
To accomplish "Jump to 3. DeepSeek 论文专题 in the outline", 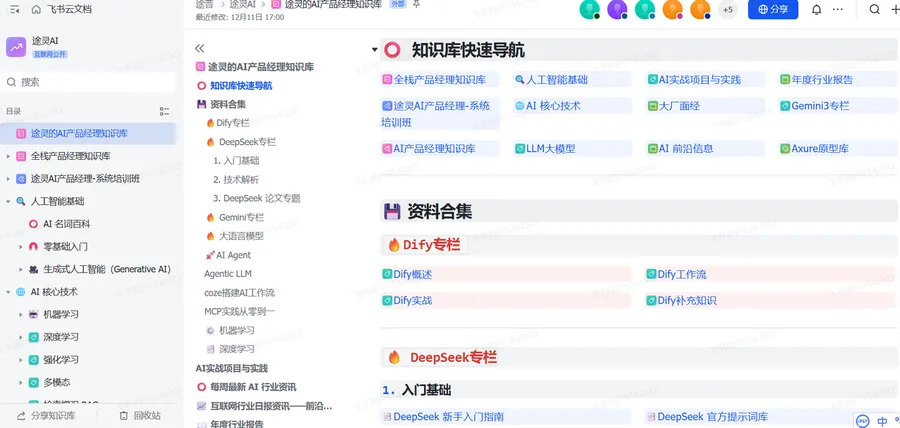I will click(257, 199).
